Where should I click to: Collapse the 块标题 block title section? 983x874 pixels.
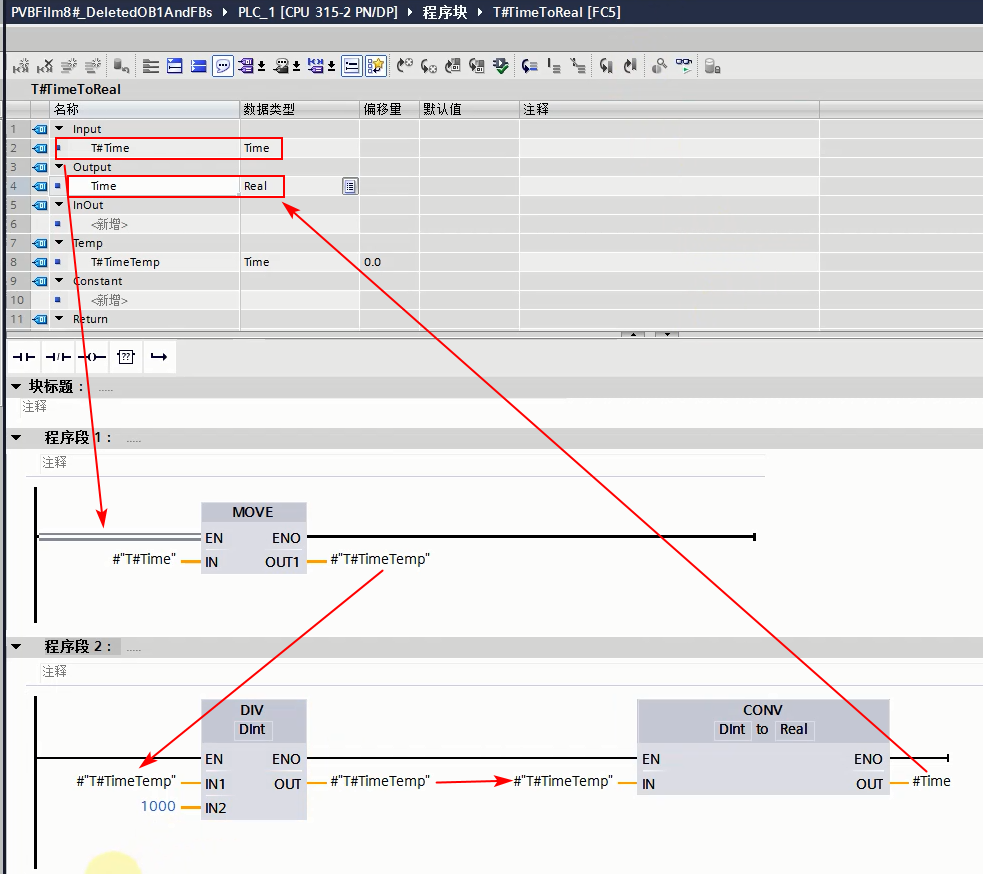(16, 387)
